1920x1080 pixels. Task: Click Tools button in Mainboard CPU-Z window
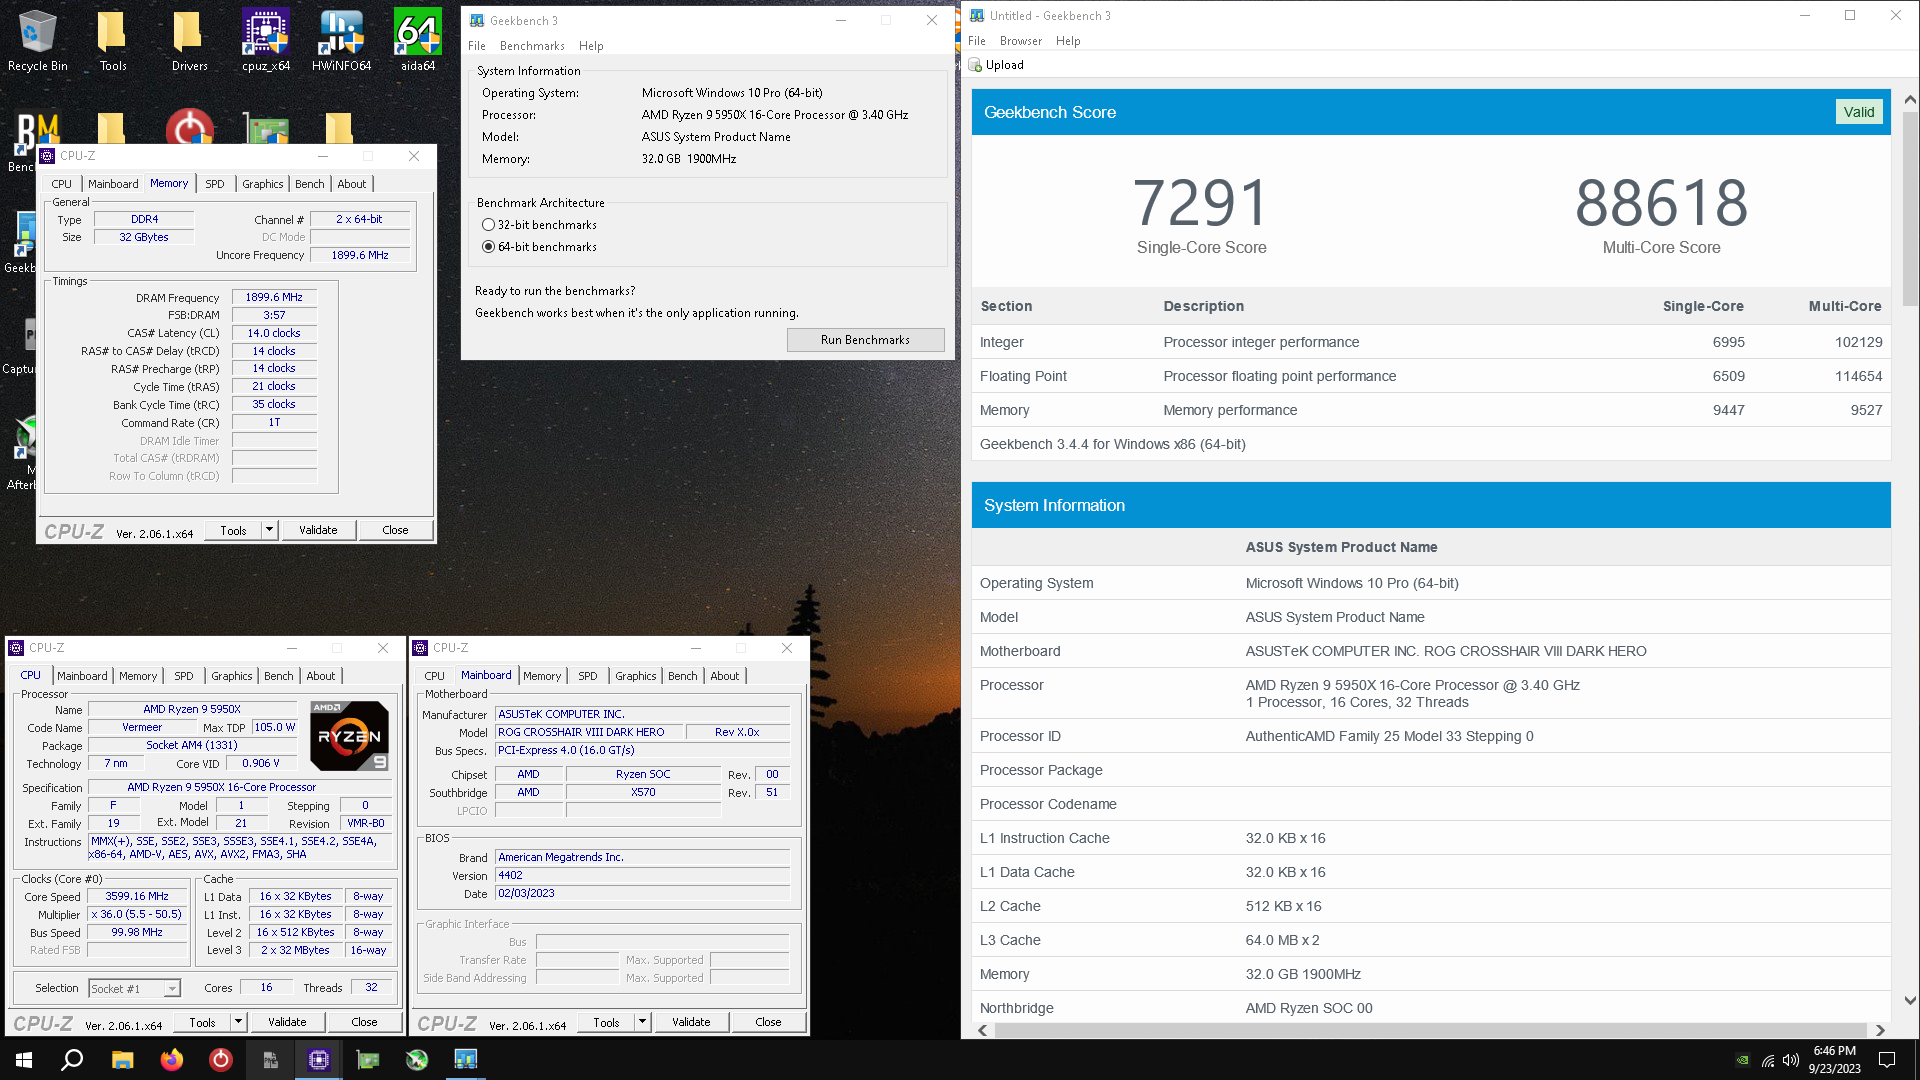pyautogui.click(x=606, y=1022)
